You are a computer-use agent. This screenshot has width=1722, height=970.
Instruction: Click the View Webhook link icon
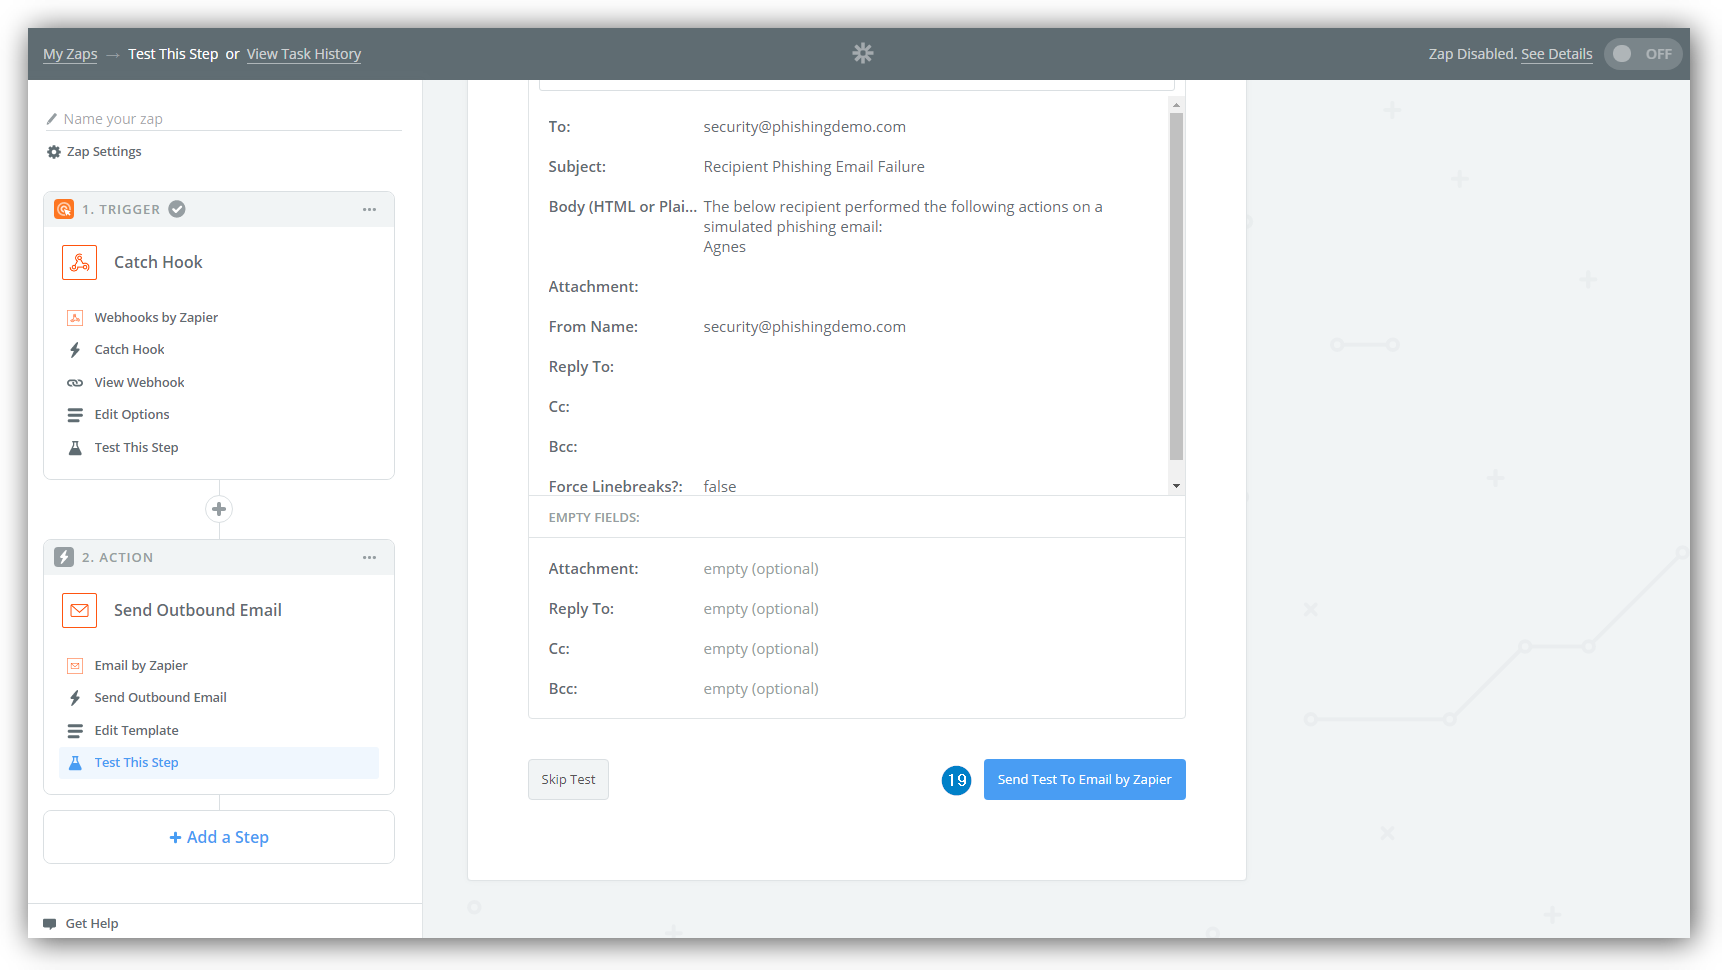(75, 383)
